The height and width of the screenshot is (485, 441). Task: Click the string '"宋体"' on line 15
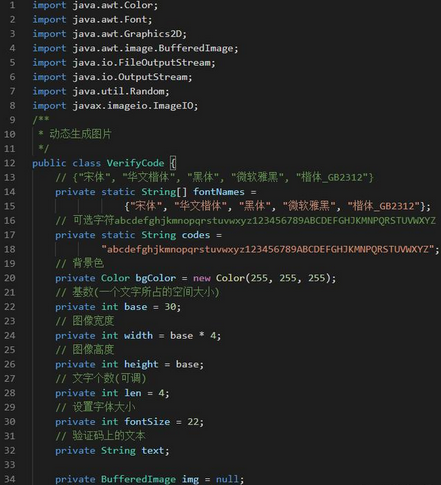click(146, 206)
